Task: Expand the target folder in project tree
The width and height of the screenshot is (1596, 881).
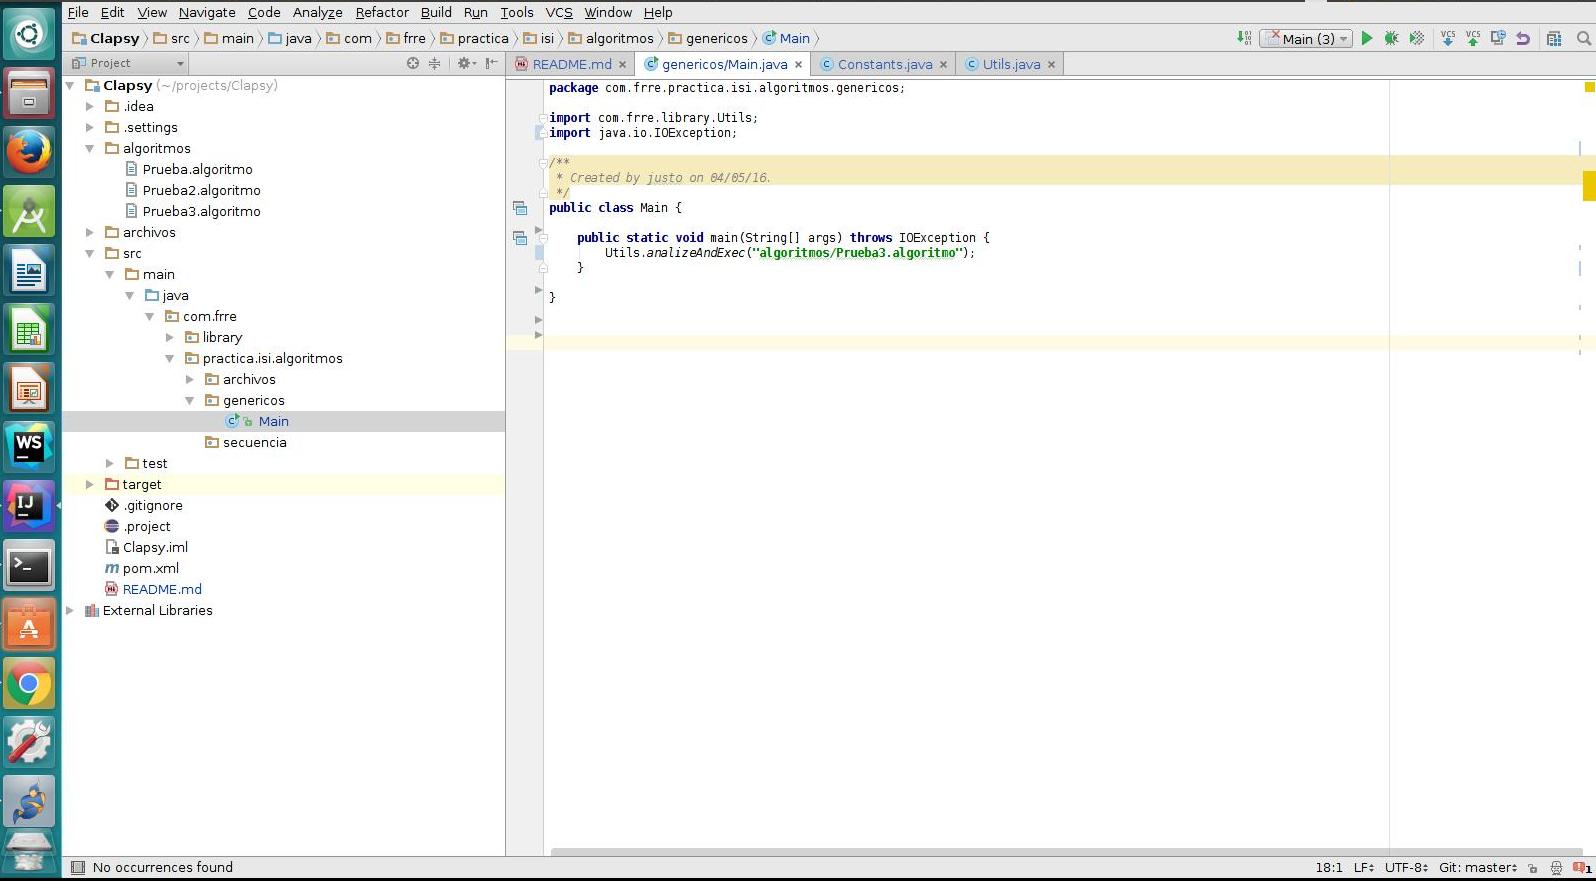Action: click(90, 485)
